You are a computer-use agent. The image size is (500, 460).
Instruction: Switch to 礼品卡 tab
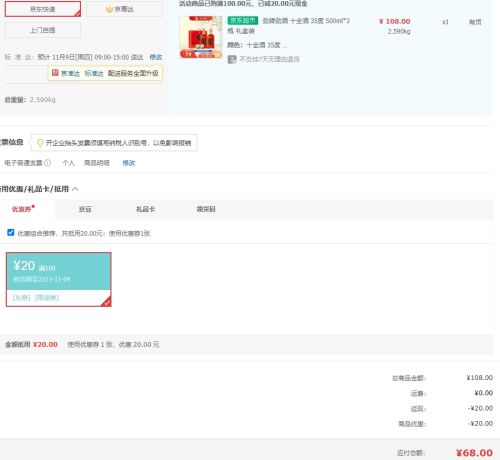(145, 209)
